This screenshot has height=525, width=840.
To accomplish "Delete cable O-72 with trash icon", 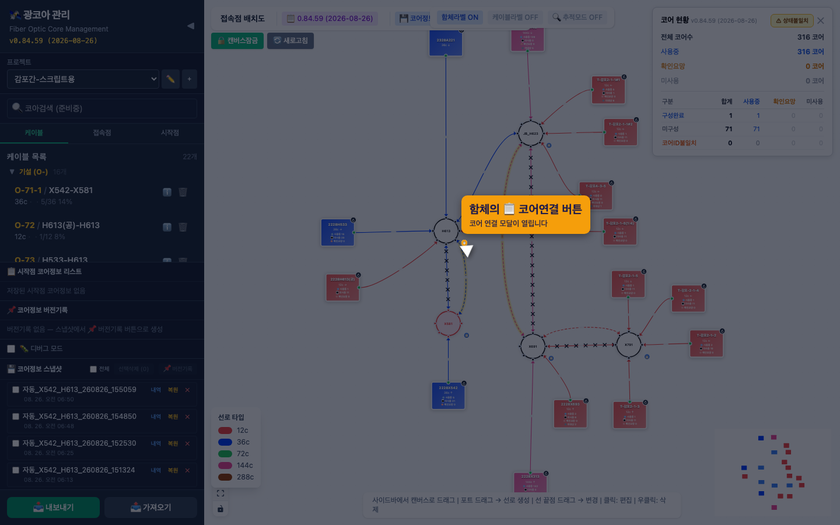I will pos(183,227).
